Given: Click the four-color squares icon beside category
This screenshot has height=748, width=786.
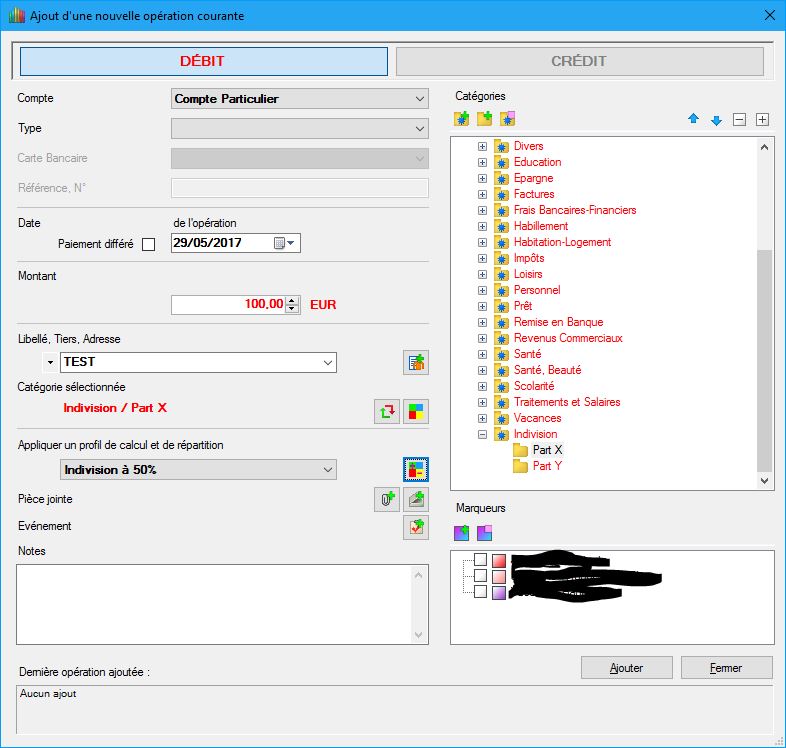Looking at the screenshot, I should (416, 410).
